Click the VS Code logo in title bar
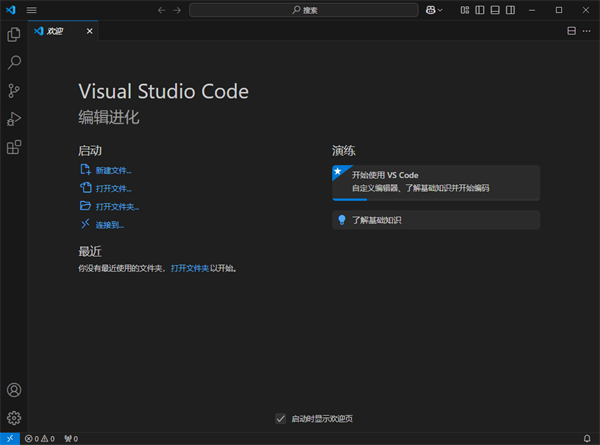Viewport: 600px width, 445px height. (11, 10)
